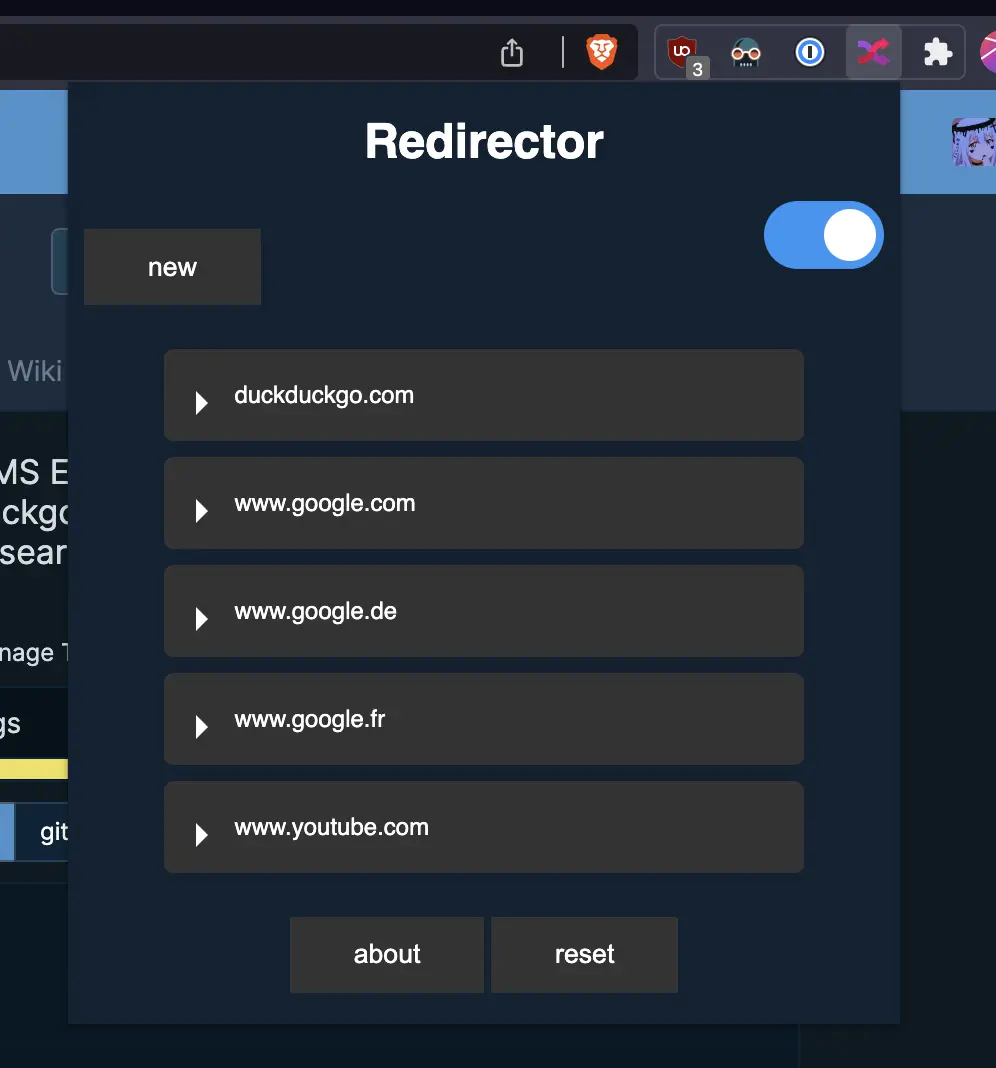Screen dimensions: 996x1068
Task: Open the uBlock Origin extension icon
Action: tap(683, 52)
